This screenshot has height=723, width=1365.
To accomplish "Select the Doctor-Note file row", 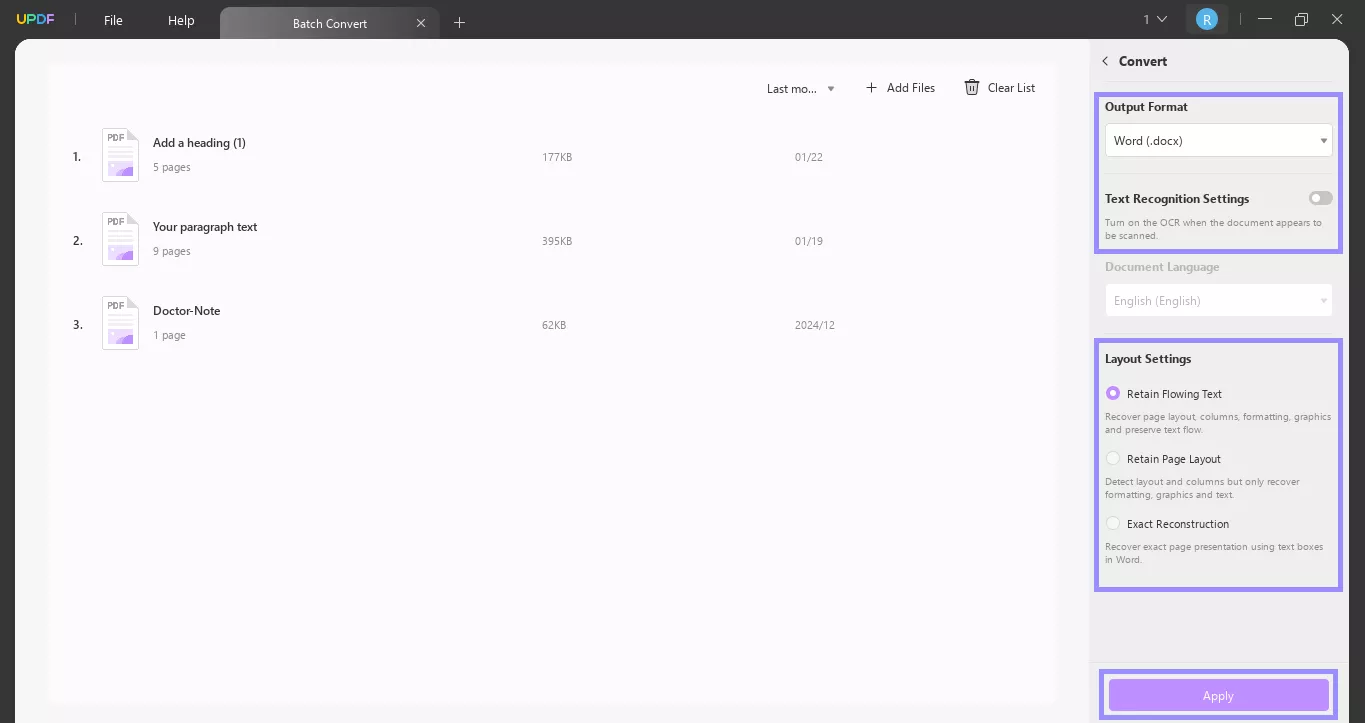I will coord(400,322).
